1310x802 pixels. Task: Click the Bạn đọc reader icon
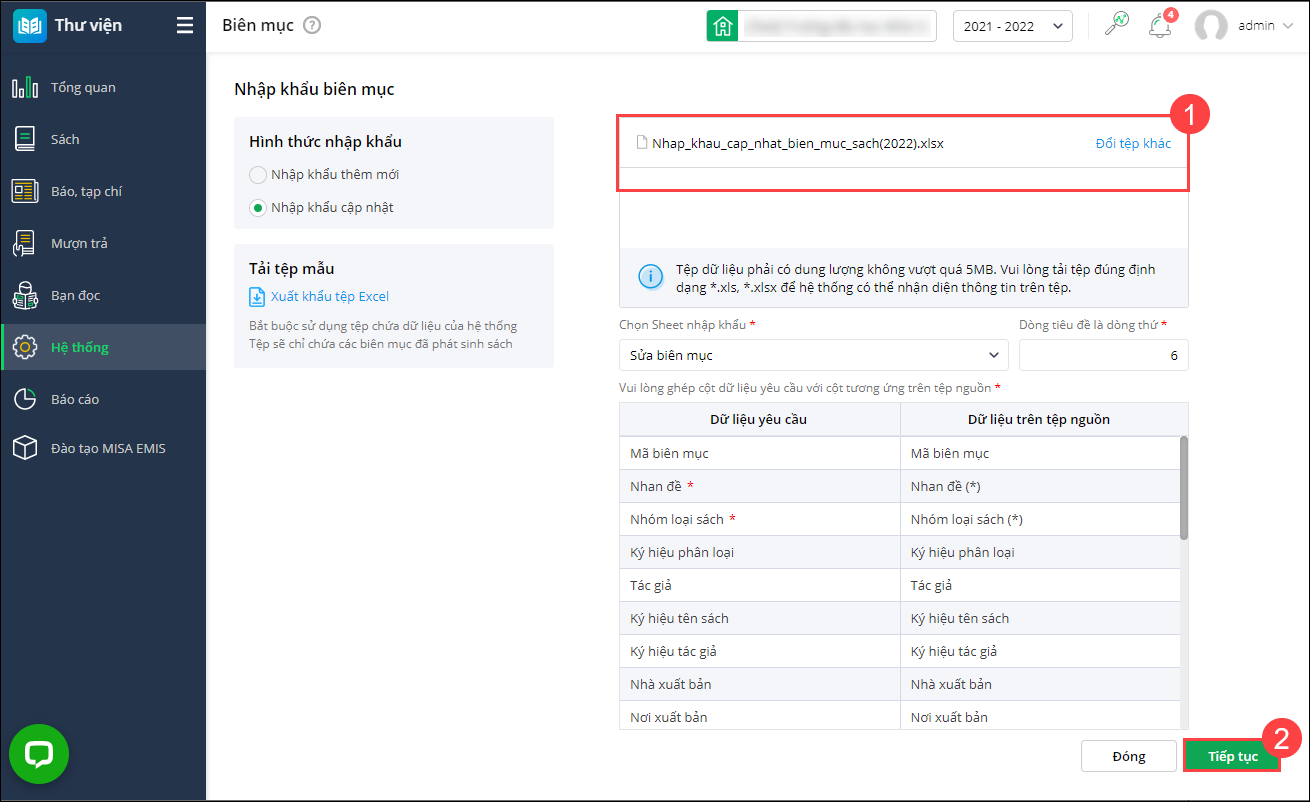coord(25,295)
